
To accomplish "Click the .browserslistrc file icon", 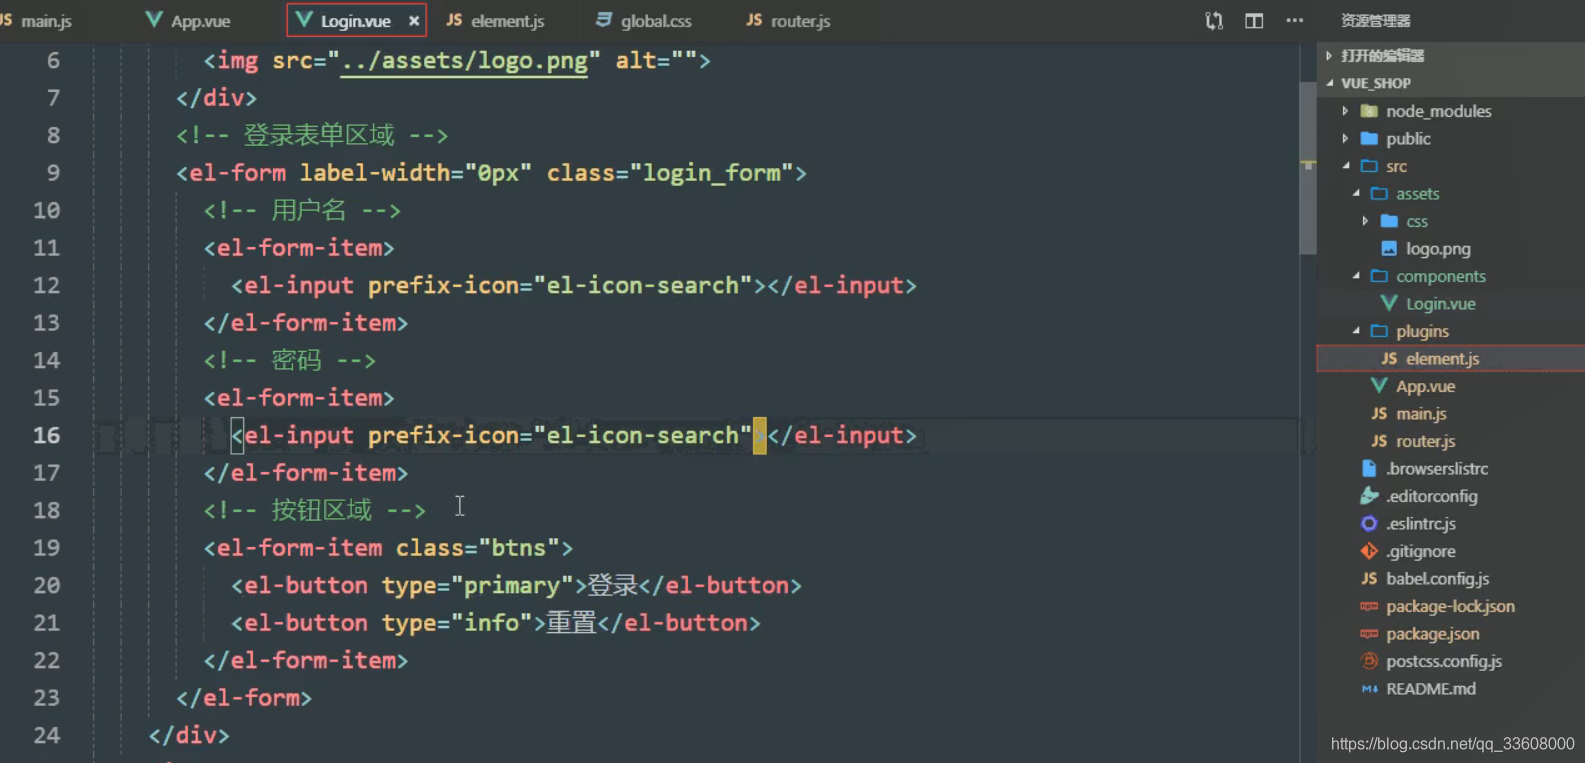I will click(x=1369, y=468).
